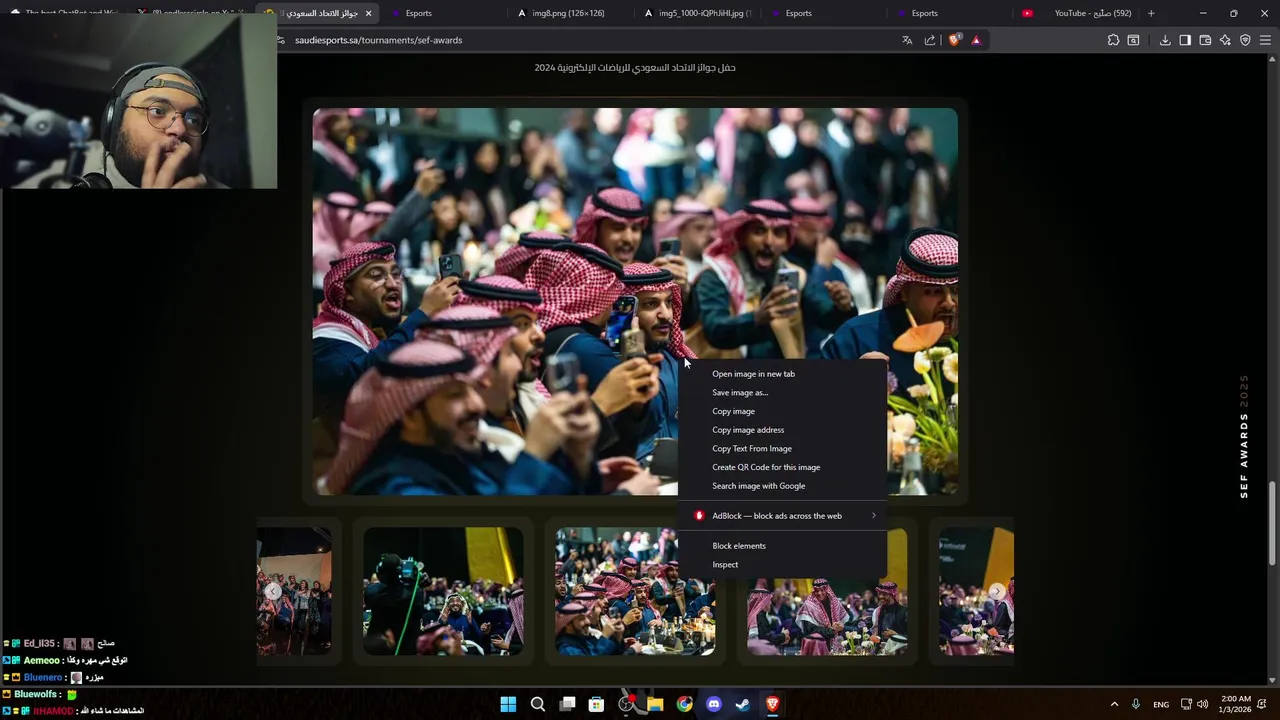The height and width of the screenshot is (720, 1280).
Task: Open taskbar Search magnifier
Action: [538, 704]
